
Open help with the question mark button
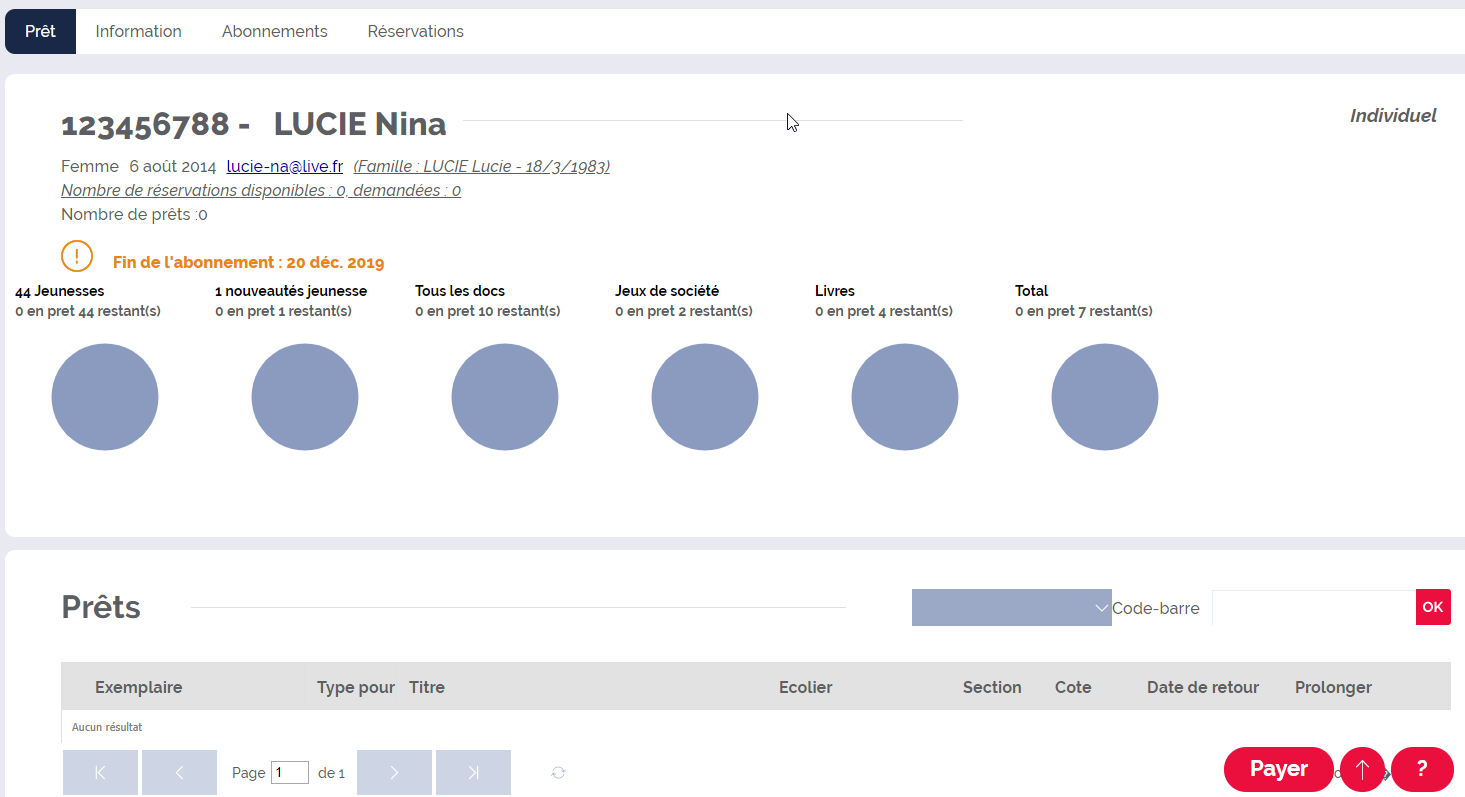(1422, 769)
